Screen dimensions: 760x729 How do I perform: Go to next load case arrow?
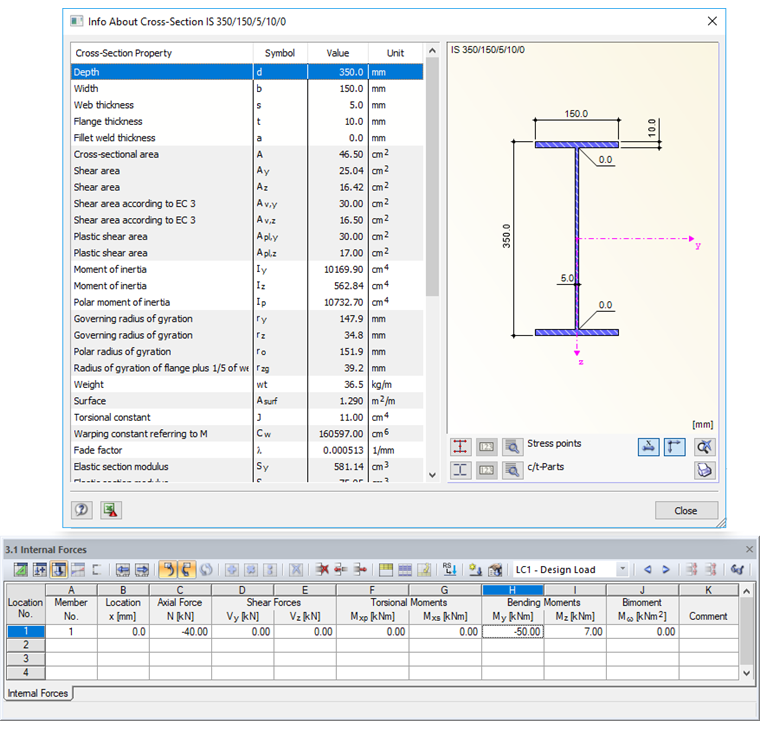pyautogui.click(x=666, y=570)
